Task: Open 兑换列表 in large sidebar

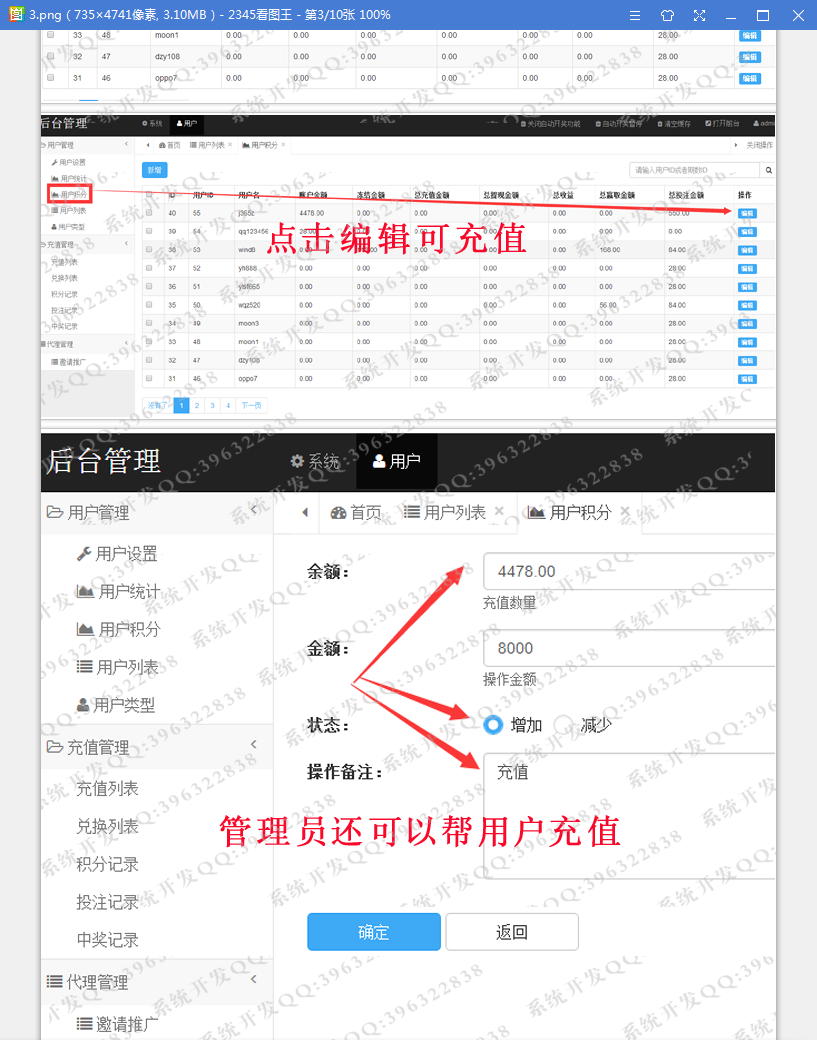Action: 107,826
